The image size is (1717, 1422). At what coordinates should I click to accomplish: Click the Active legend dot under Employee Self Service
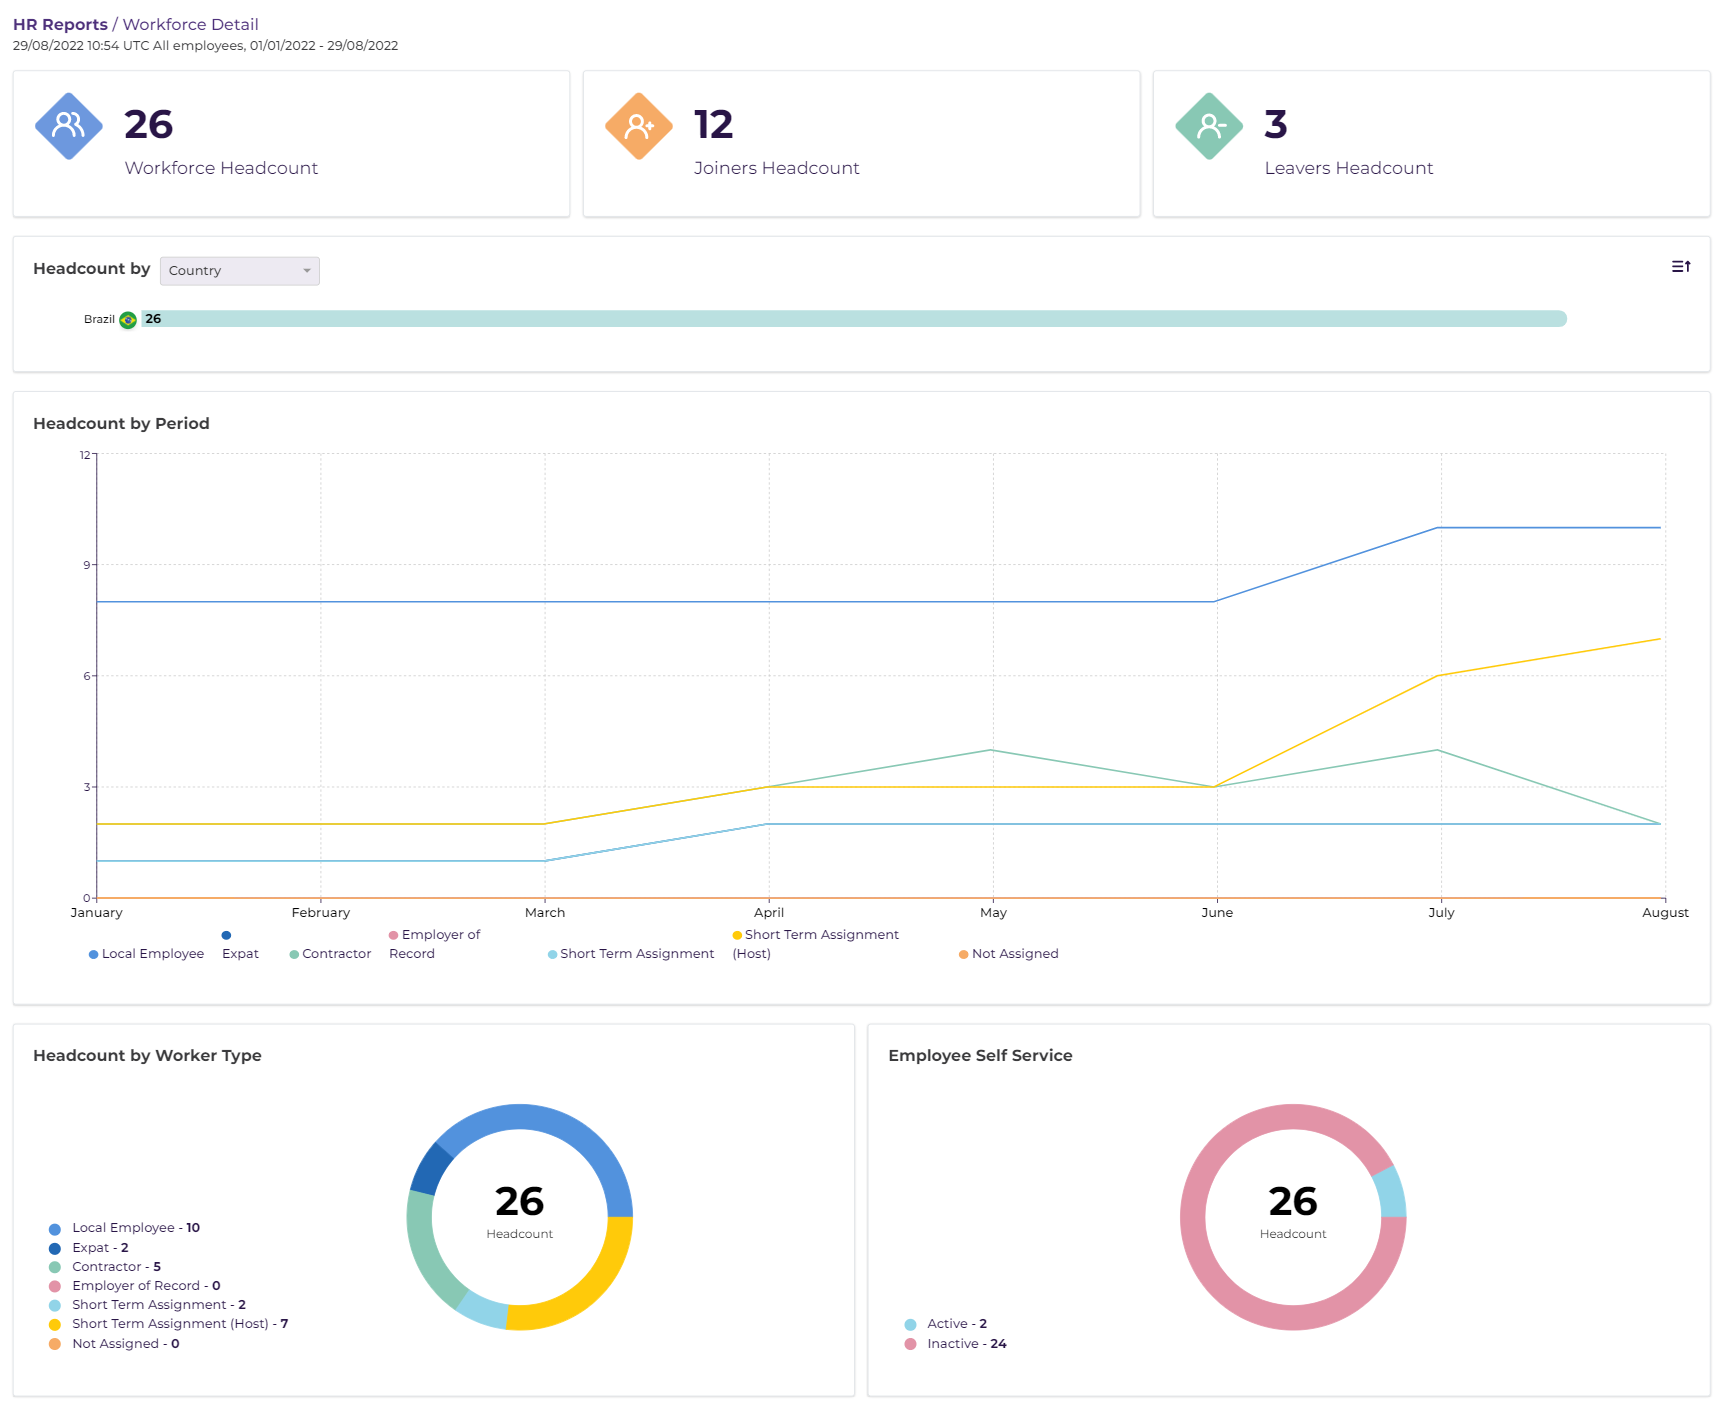coord(909,1323)
